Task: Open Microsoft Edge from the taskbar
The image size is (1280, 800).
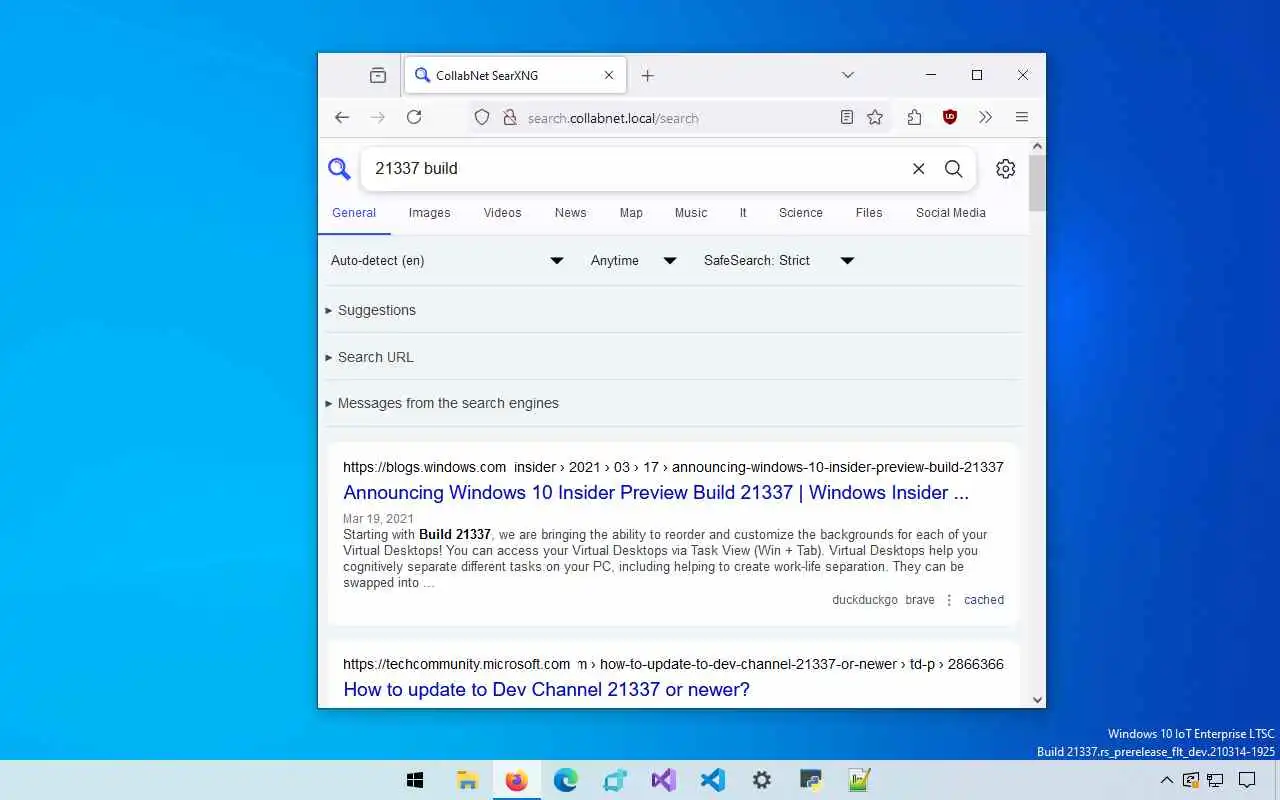Action: pos(565,780)
